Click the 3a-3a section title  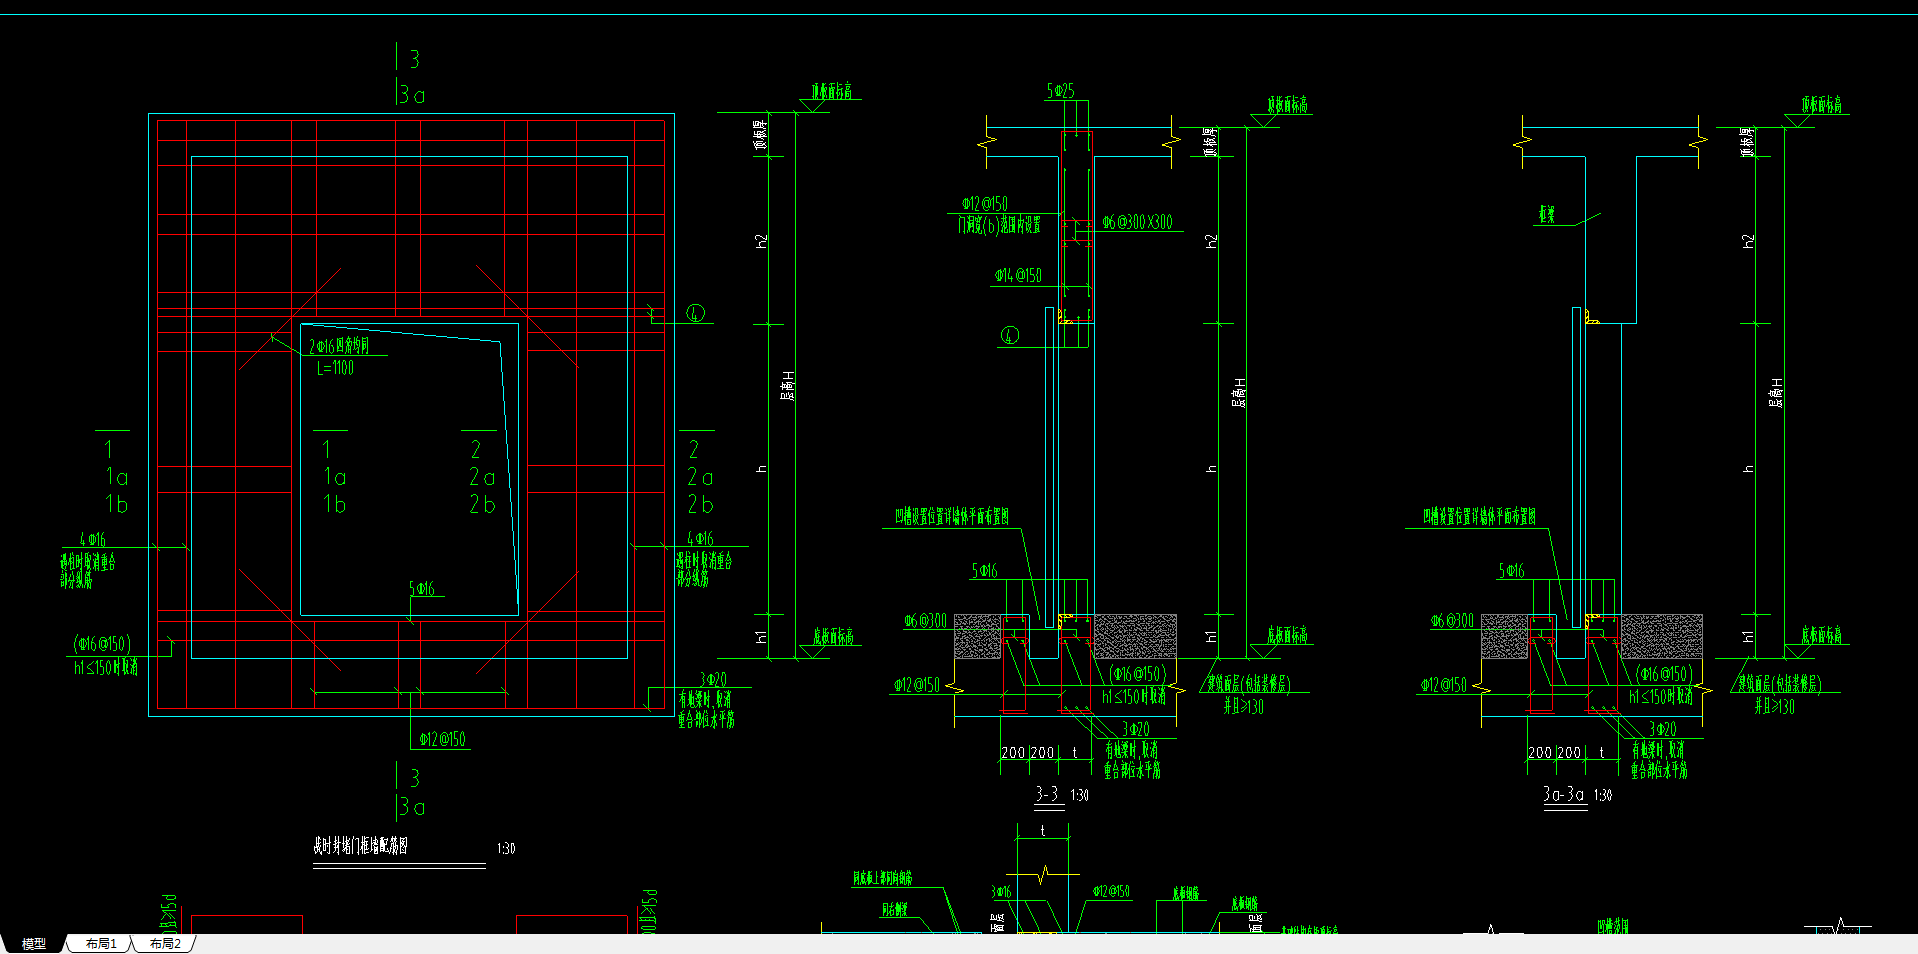pyautogui.click(x=1564, y=794)
